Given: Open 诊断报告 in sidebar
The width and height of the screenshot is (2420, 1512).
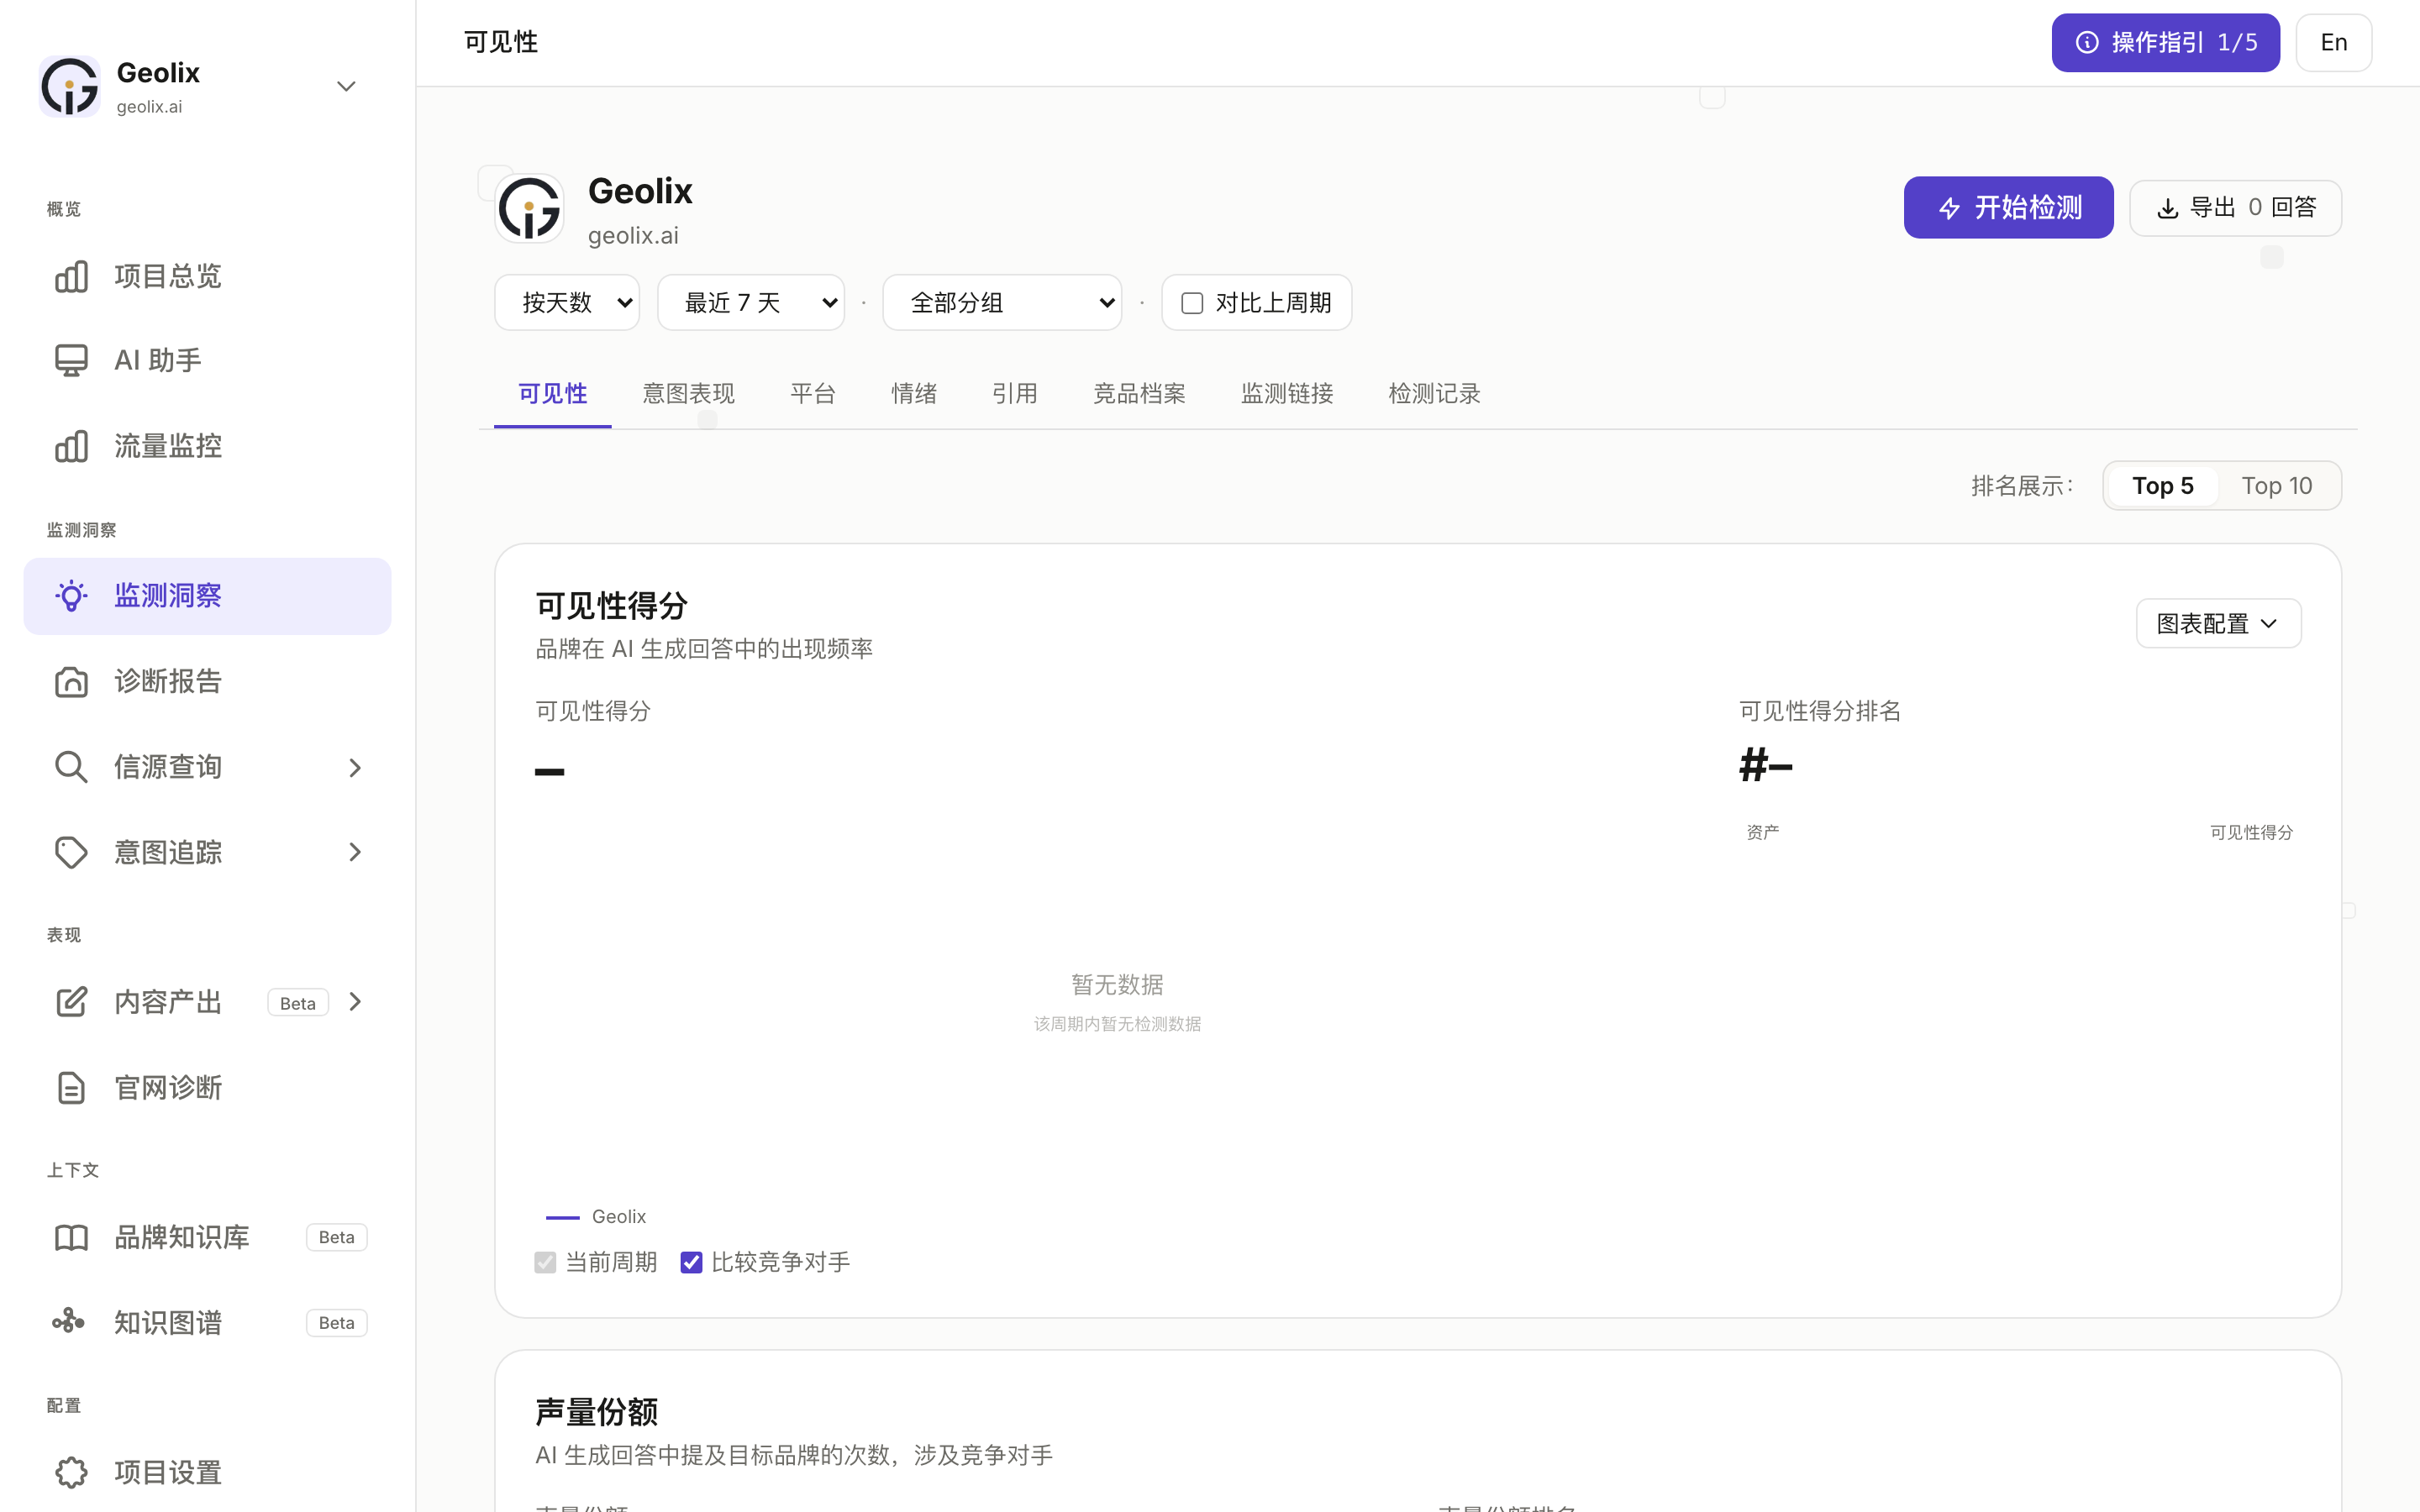Looking at the screenshot, I should (207, 682).
